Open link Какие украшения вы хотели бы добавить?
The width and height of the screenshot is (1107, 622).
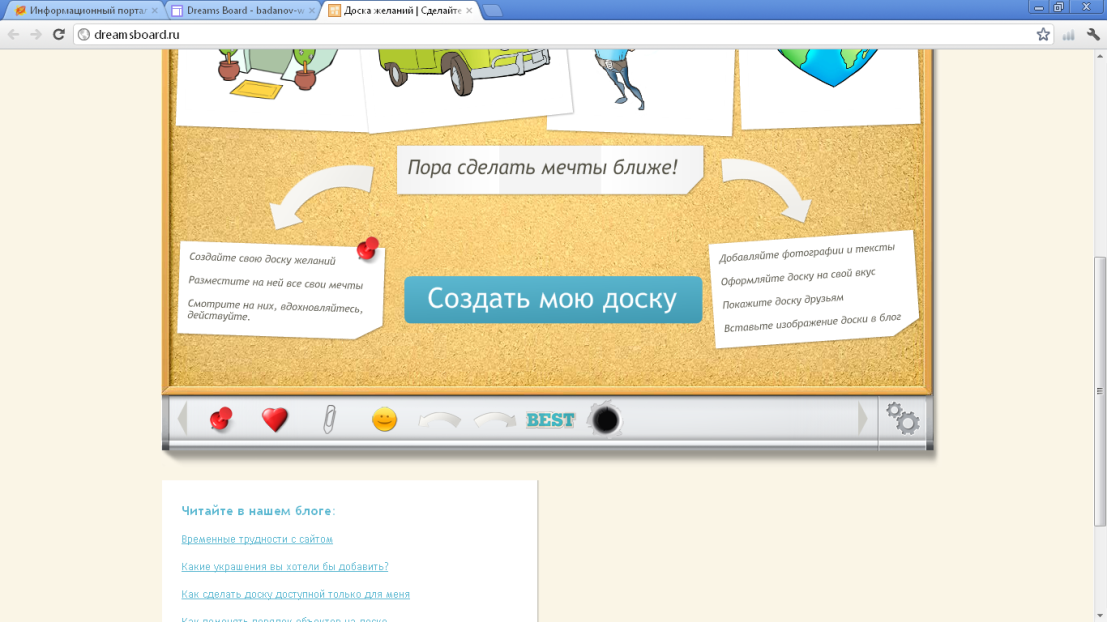[285, 567]
